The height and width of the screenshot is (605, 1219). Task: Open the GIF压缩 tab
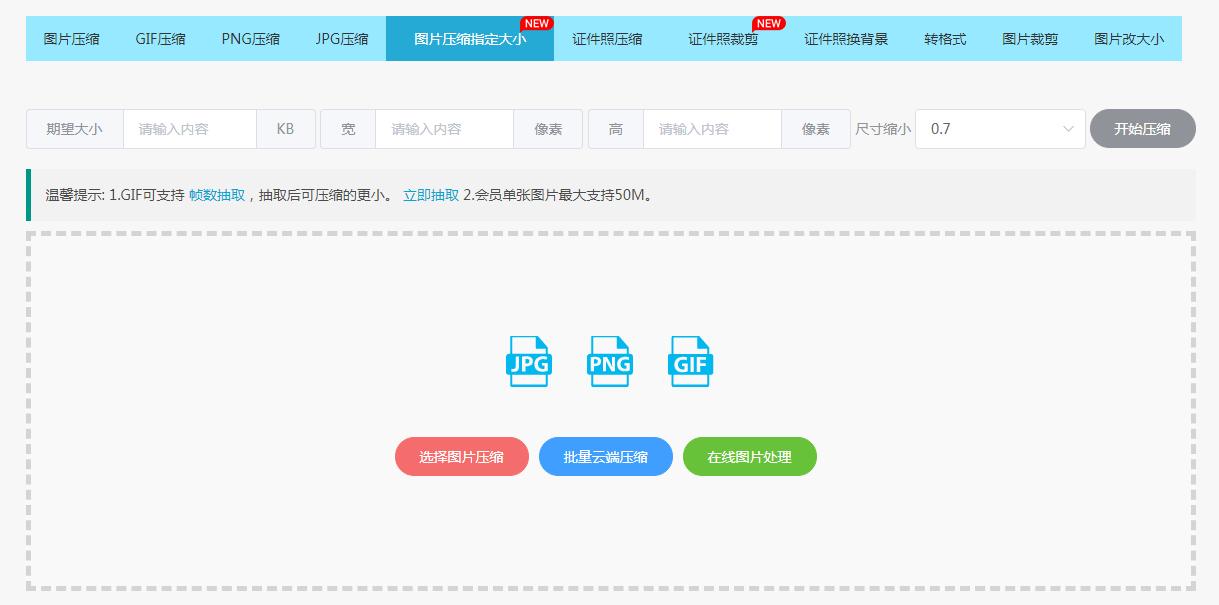click(159, 38)
